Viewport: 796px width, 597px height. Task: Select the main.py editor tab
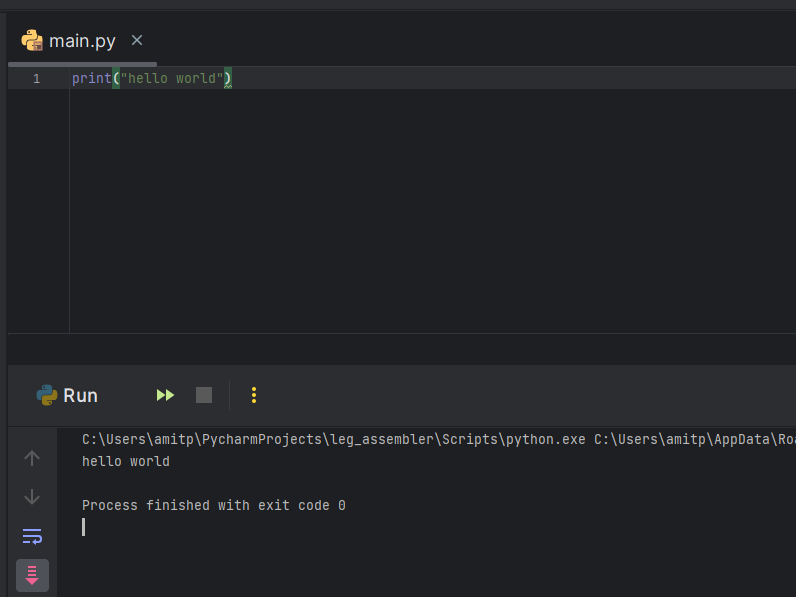pyautogui.click(x=82, y=41)
